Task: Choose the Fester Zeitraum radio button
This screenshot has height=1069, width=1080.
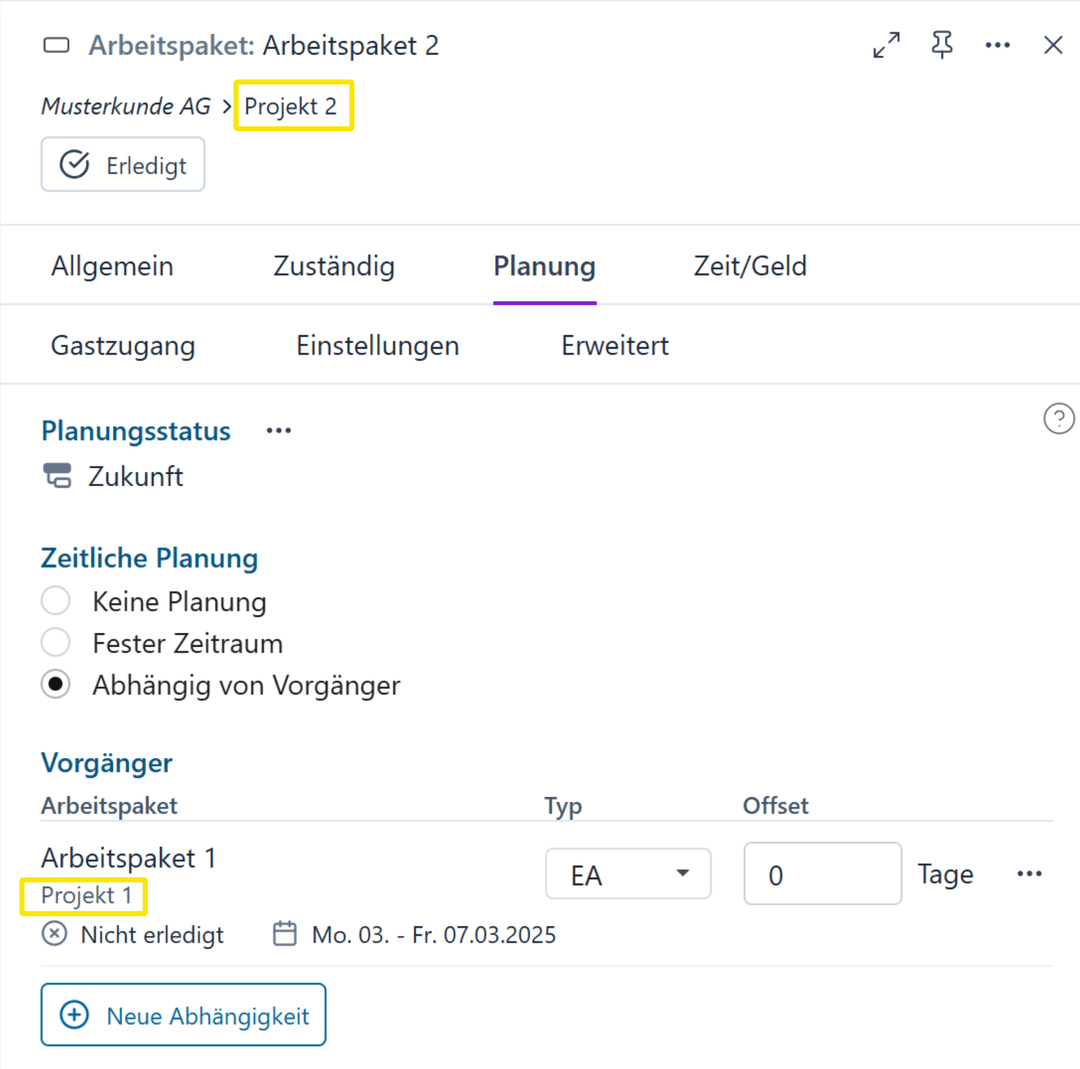Action: point(56,643)
